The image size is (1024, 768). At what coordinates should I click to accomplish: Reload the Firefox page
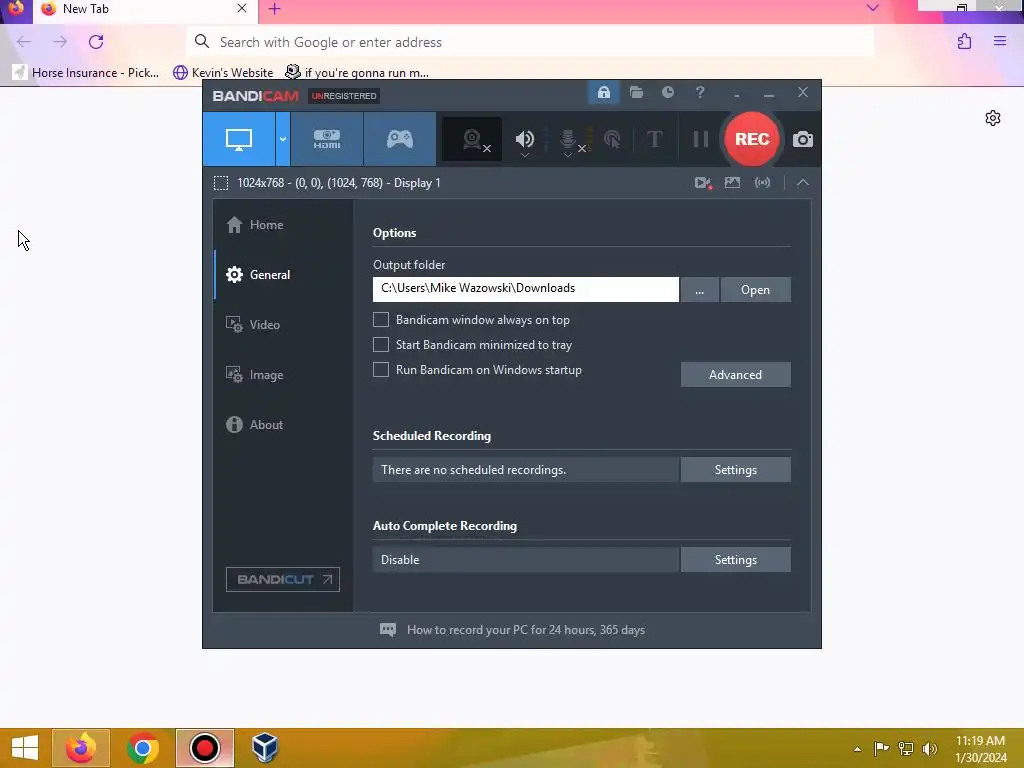pos(96,42)
